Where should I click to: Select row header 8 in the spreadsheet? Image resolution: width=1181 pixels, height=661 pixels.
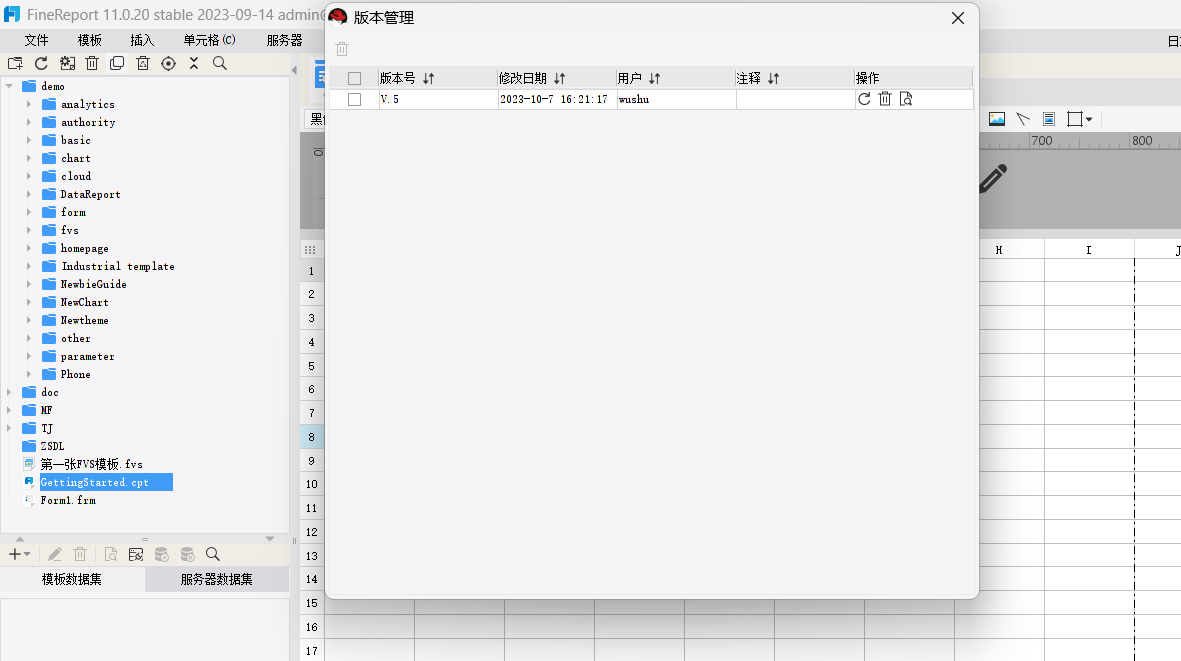312,437
